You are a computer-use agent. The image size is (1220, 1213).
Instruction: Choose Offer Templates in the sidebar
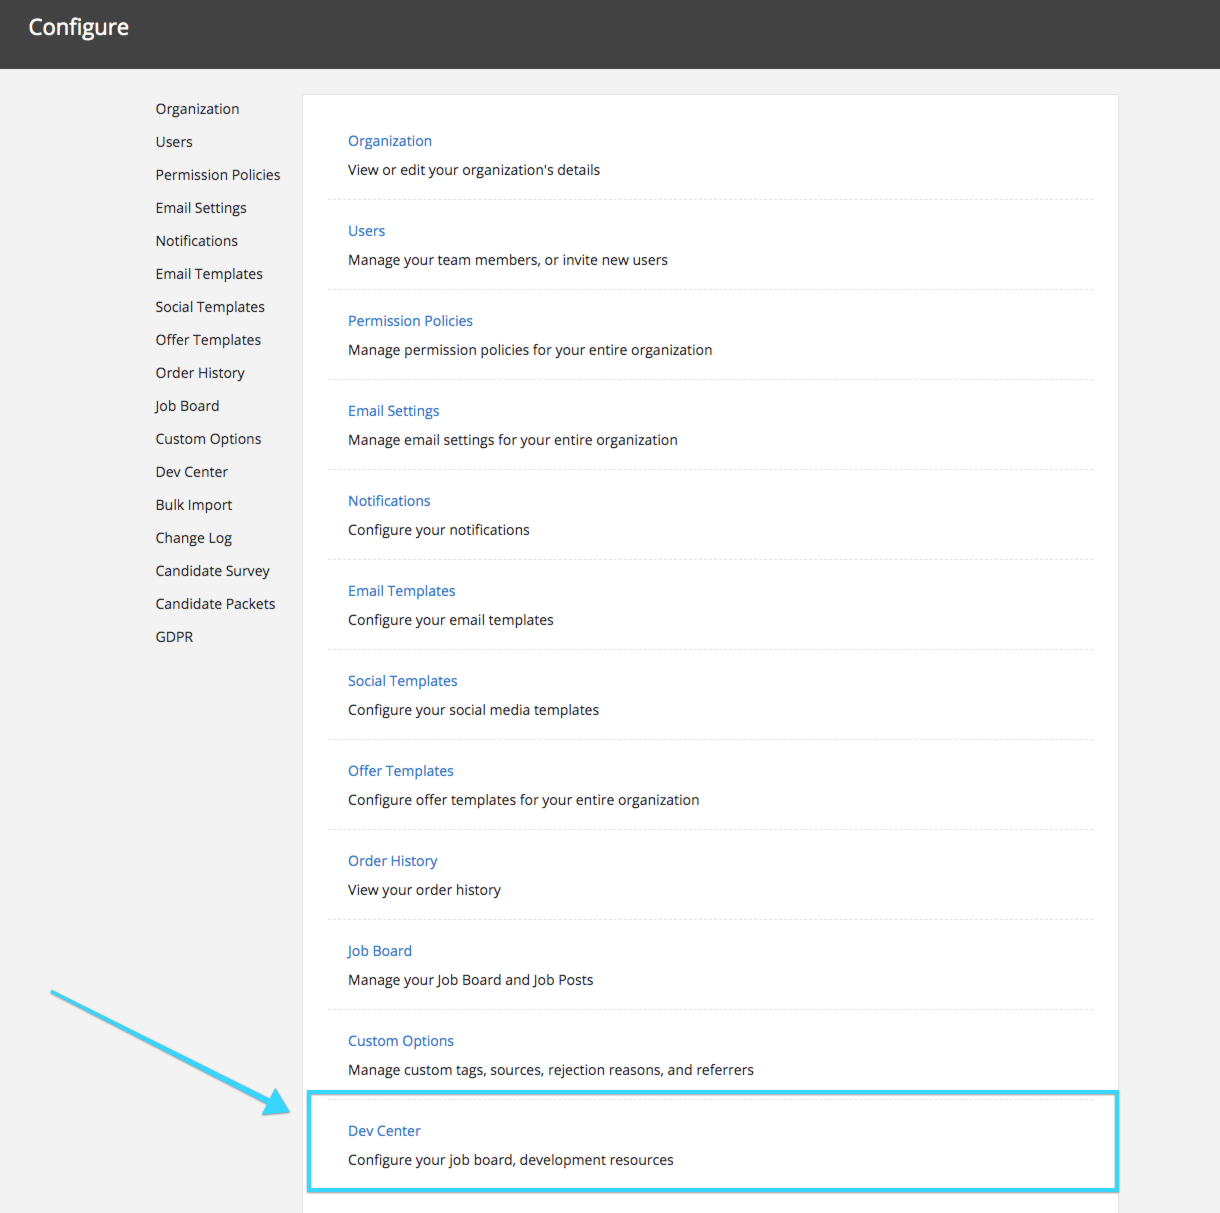click(208, 340)
